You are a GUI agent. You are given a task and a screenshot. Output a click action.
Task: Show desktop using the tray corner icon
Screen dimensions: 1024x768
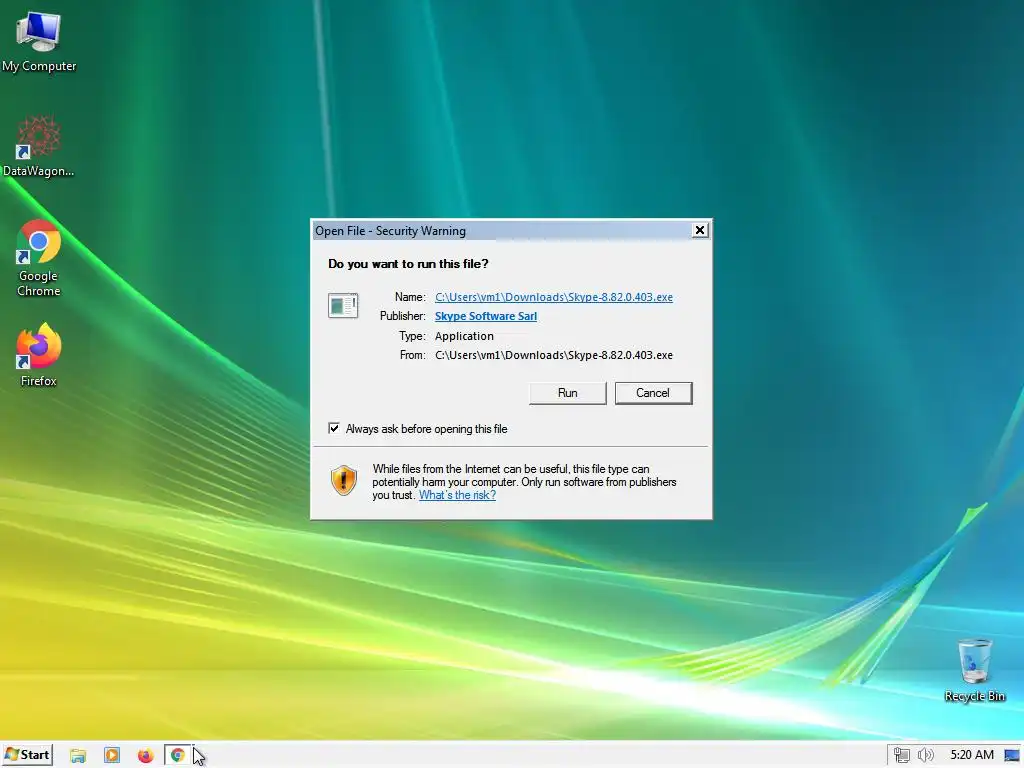pos(1013,756)
